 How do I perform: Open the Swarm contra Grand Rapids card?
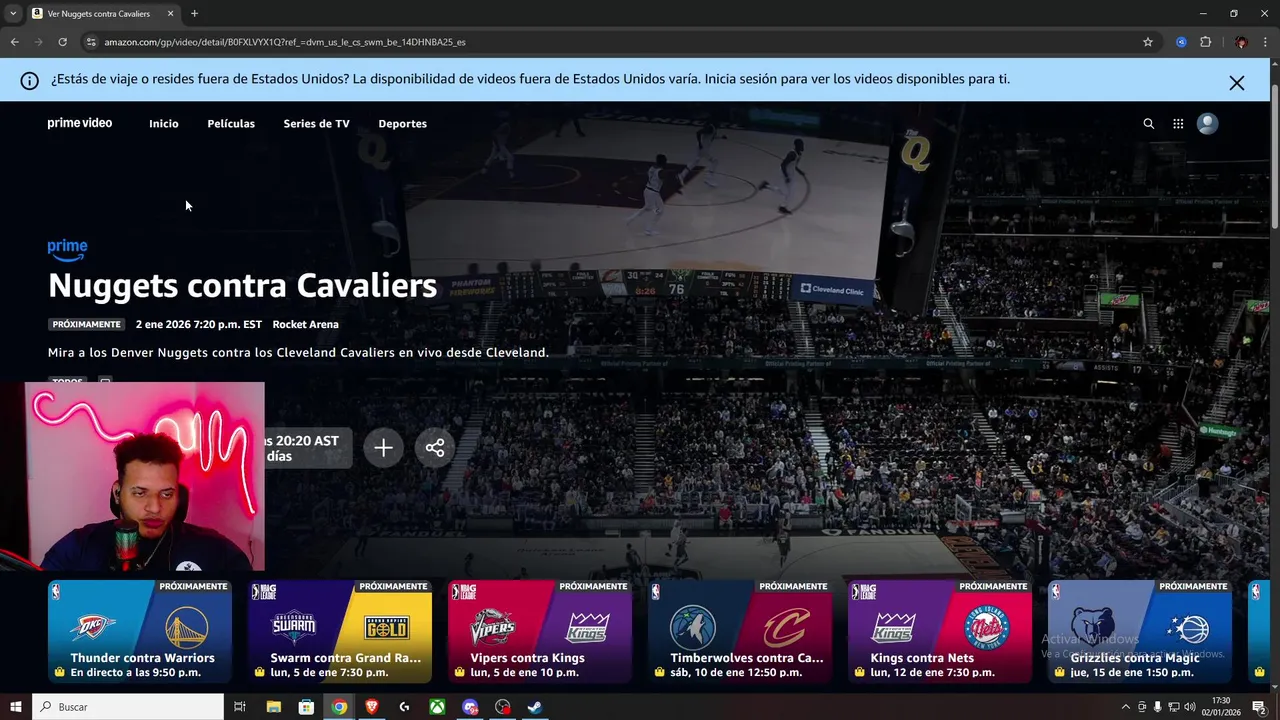340,631
